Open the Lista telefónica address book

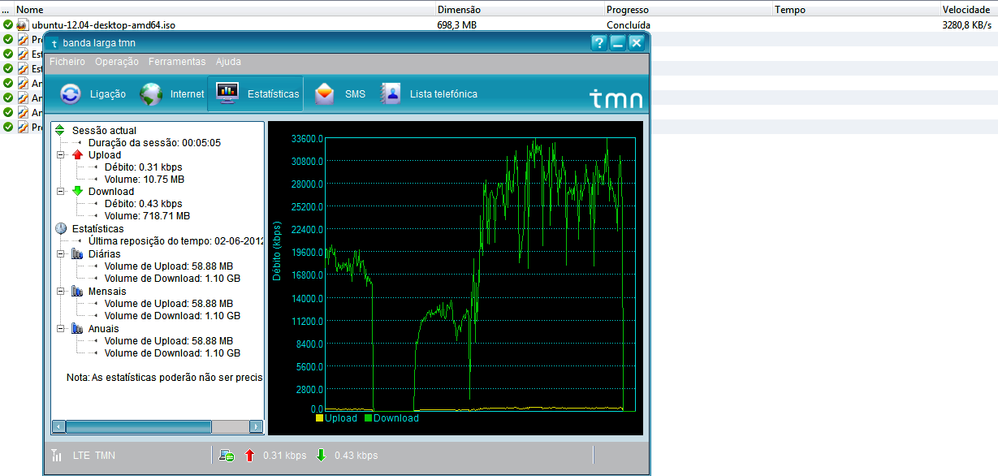tap(429, 94)
